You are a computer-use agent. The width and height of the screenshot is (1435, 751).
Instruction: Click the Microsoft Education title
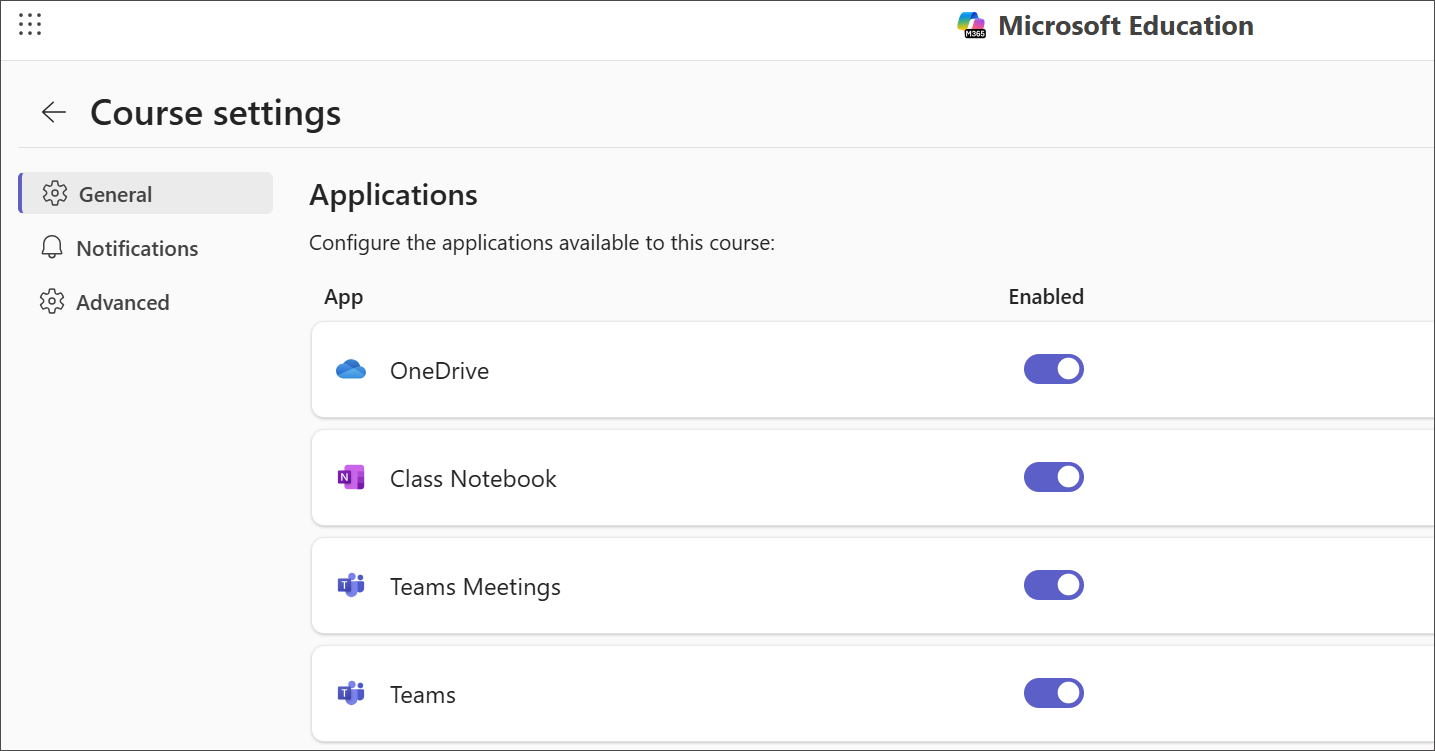tap(1126, 25)
